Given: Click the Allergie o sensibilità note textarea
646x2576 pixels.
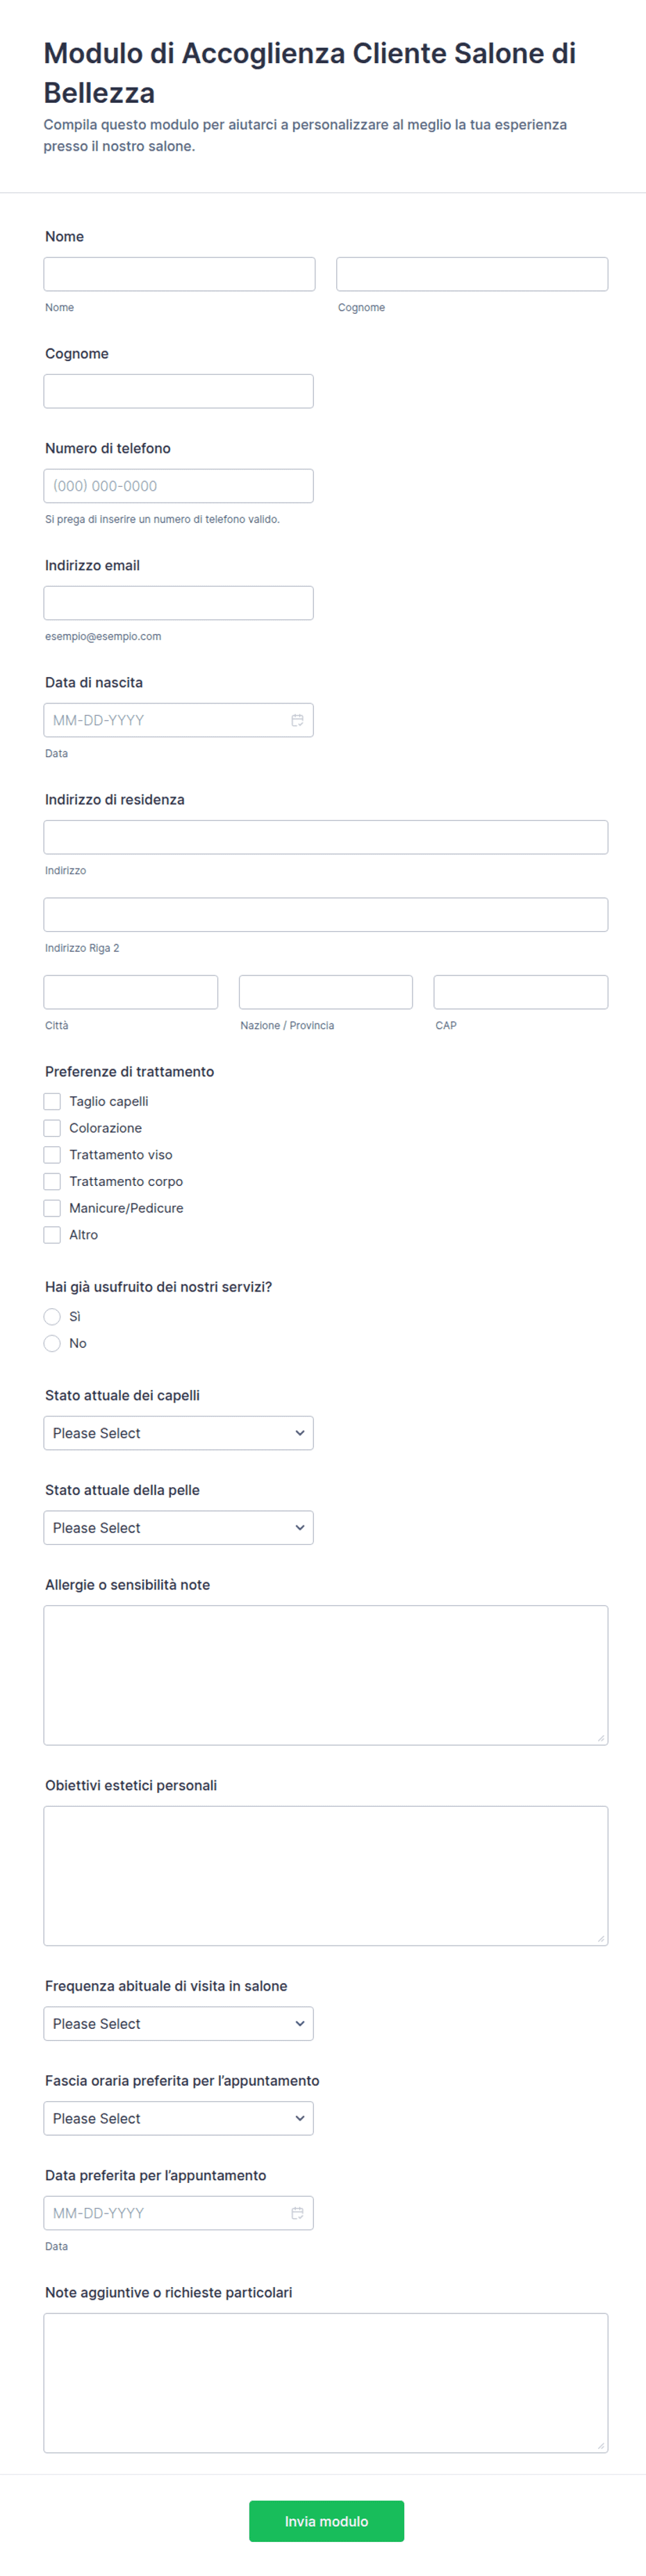Looking at the screenshot, I should [326, 1675].
